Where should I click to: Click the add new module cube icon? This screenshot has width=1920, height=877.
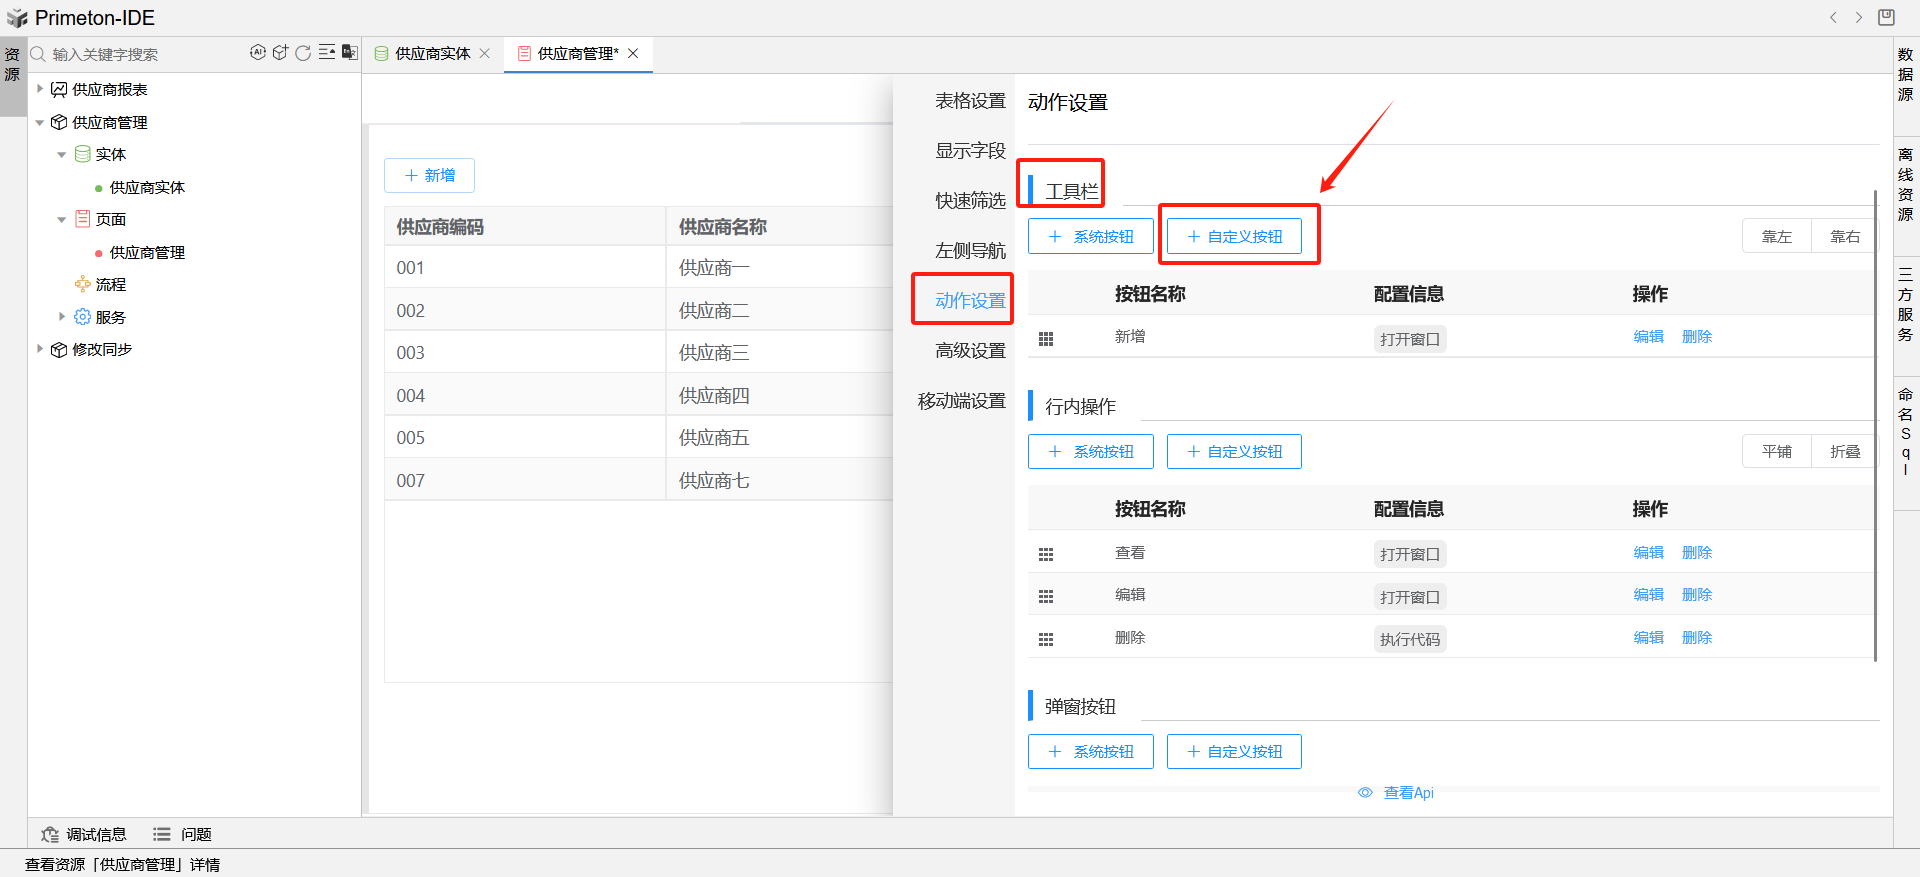pyautogui.click(x=280, y=53)
